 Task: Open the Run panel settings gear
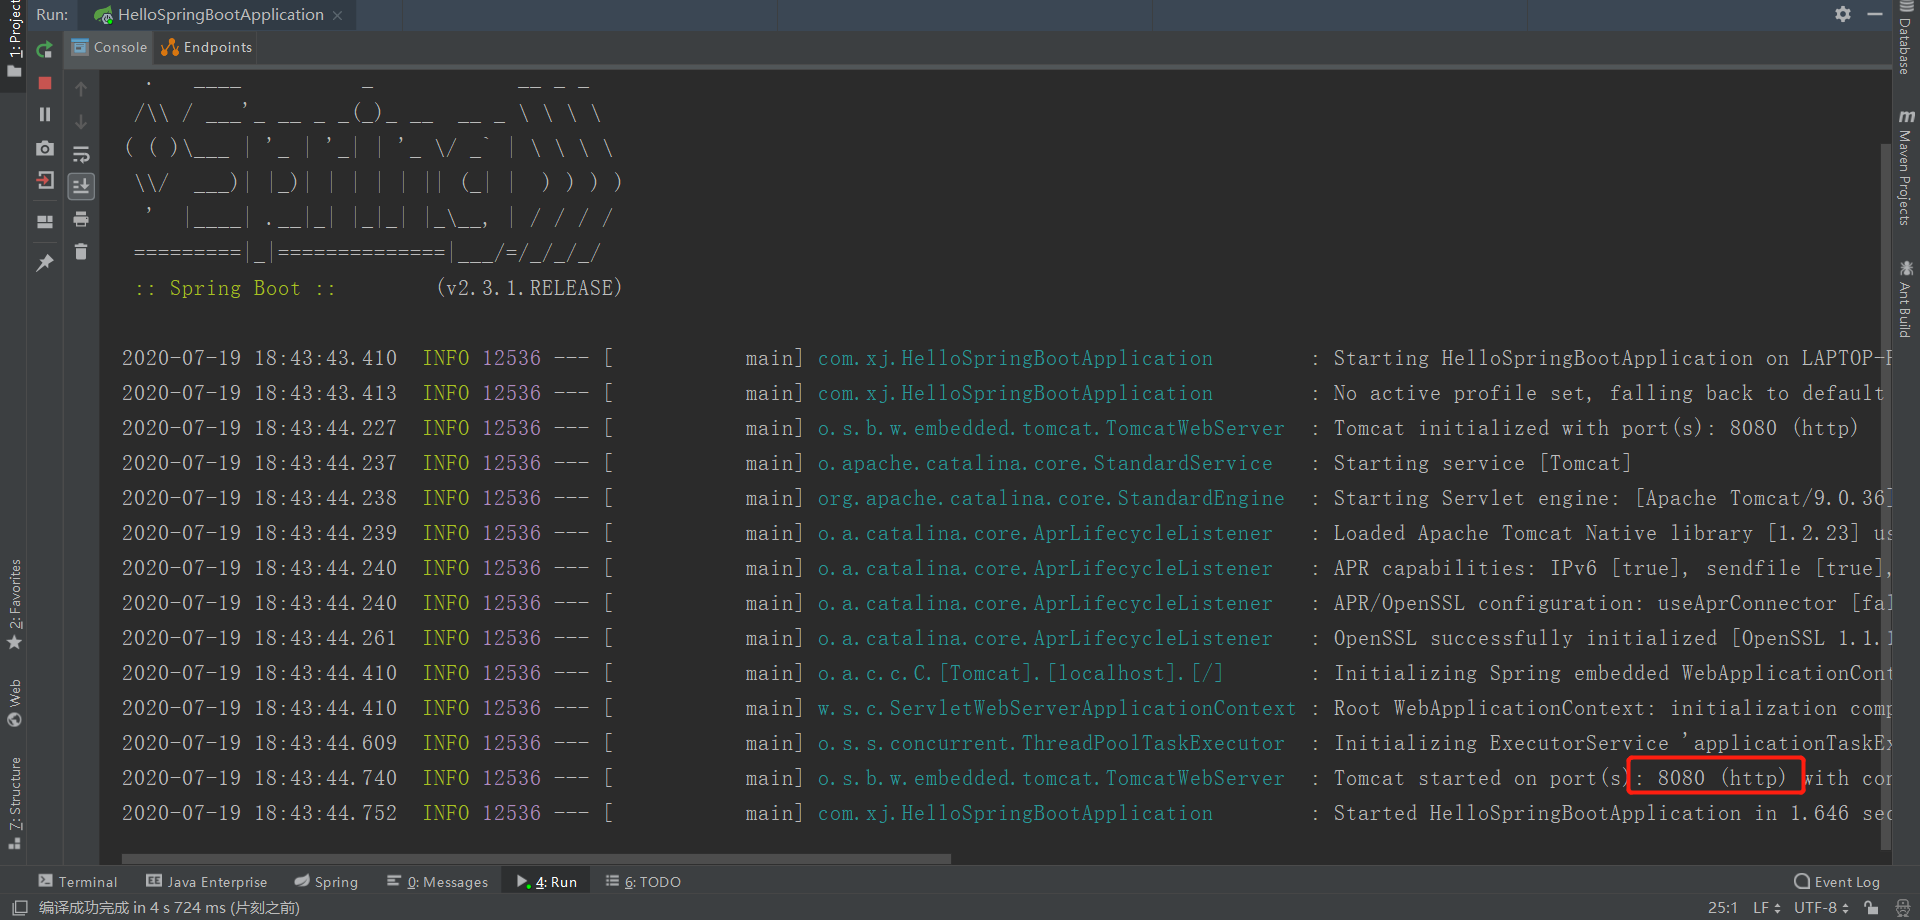point(1842,14)
